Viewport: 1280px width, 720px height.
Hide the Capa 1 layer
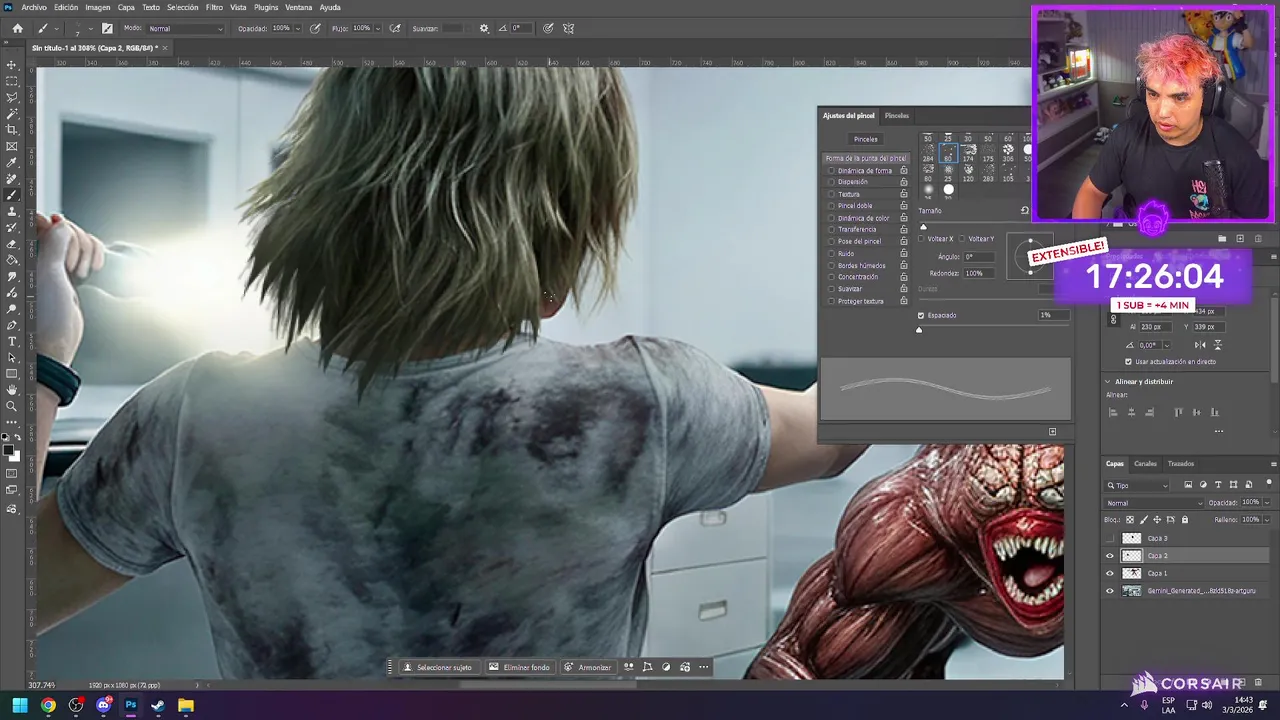[1109, 574]
